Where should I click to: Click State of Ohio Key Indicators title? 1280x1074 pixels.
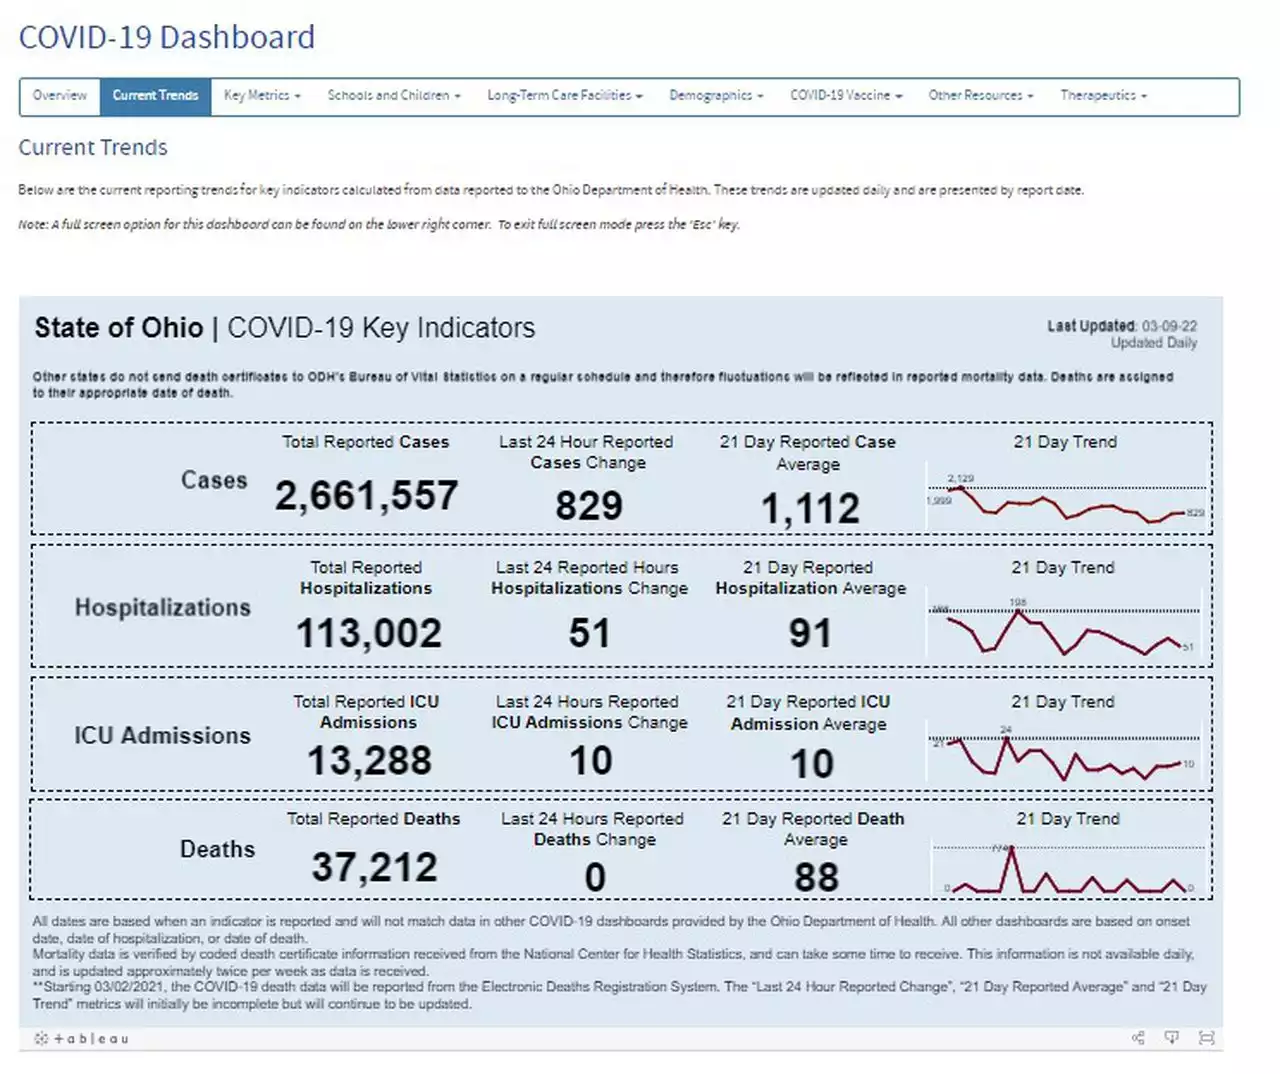point(285,328)
